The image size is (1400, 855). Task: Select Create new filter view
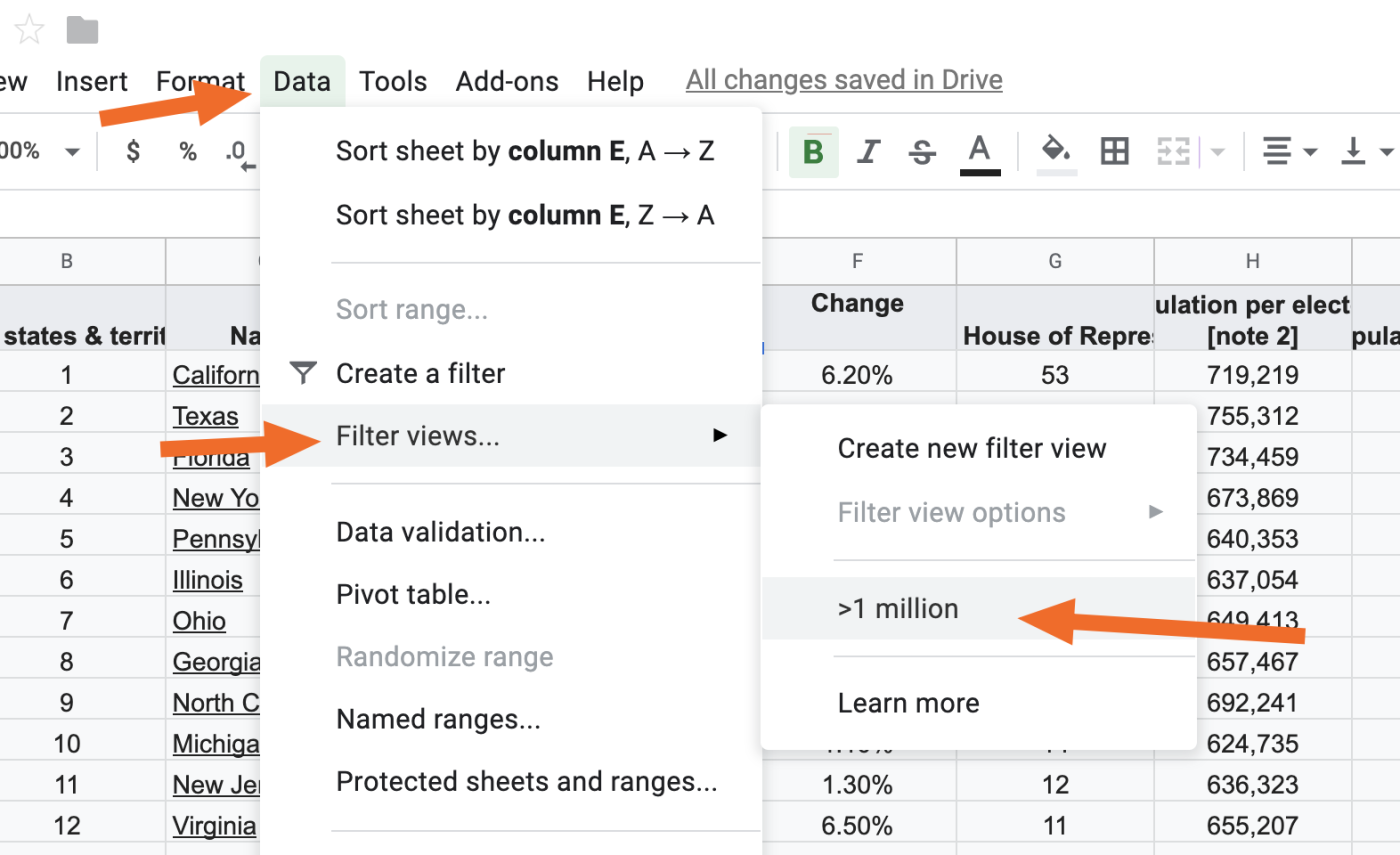tap(971, 448)
